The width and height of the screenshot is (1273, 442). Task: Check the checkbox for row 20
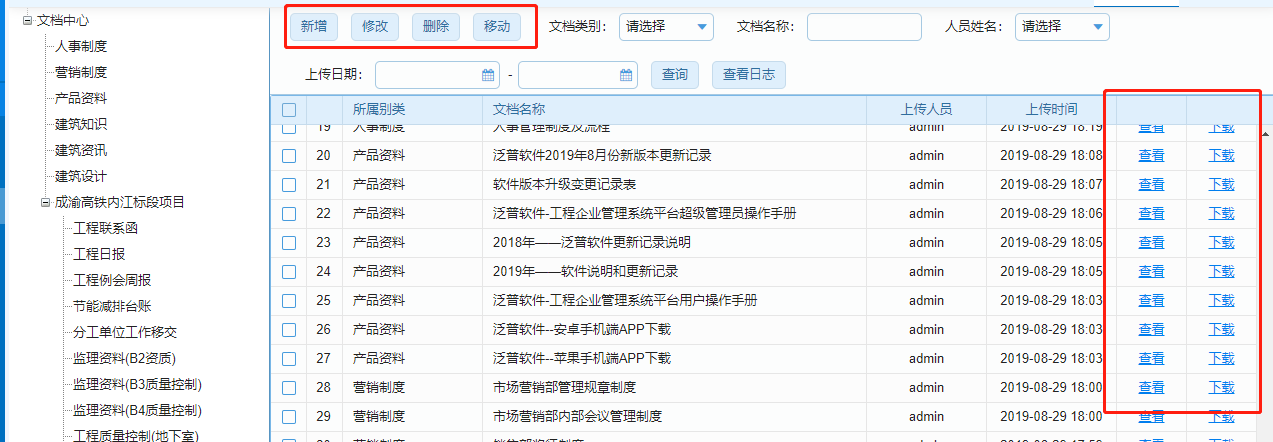(289, 156)
